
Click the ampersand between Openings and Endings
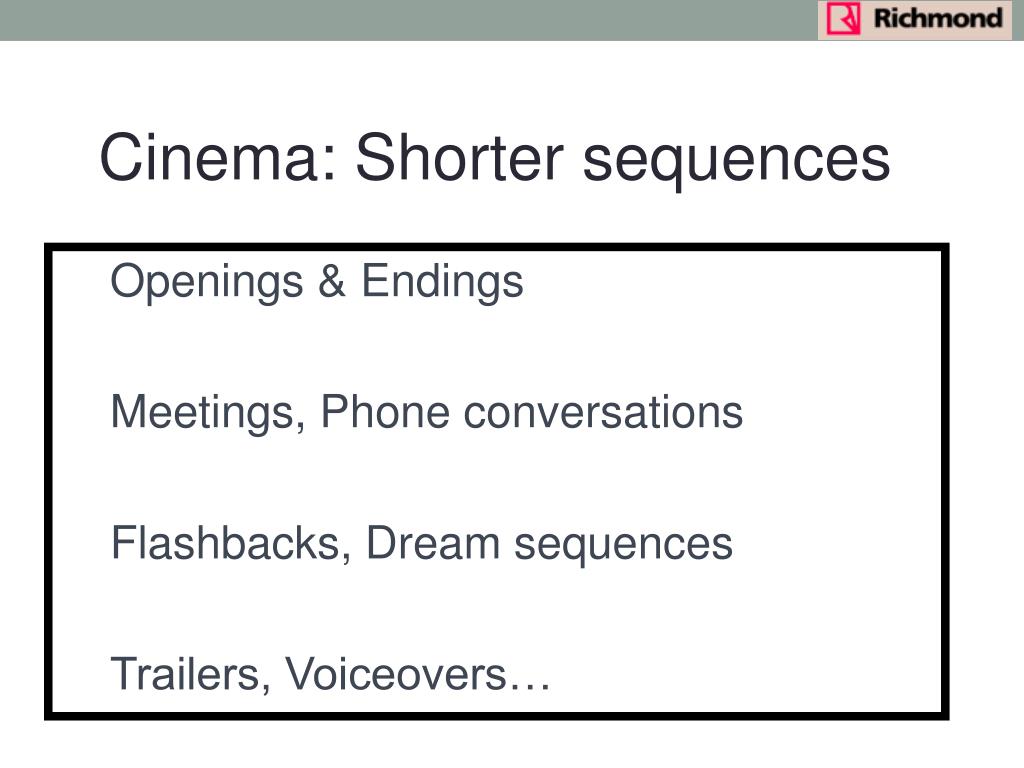(x=332, y=281)
